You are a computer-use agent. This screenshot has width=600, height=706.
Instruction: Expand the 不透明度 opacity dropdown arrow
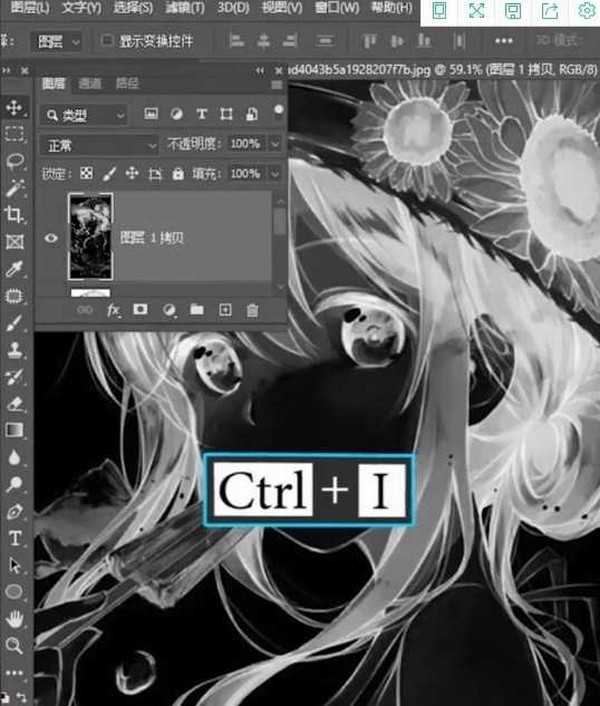click(x=276, y=145)
